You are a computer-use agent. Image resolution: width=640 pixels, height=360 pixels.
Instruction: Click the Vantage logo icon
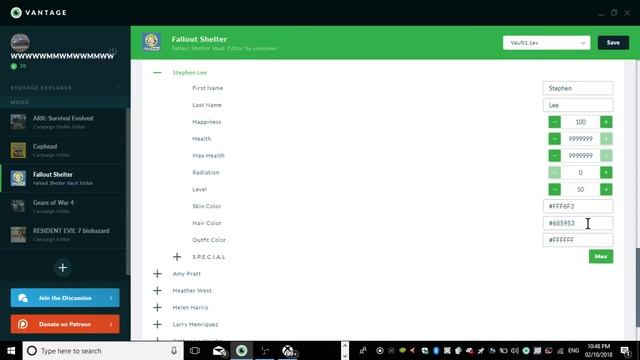16,13
